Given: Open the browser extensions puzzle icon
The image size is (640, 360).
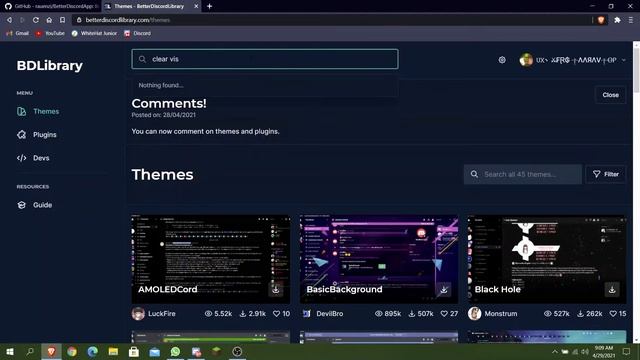Looking at the screenshot, I should click(x=617, y=20).
